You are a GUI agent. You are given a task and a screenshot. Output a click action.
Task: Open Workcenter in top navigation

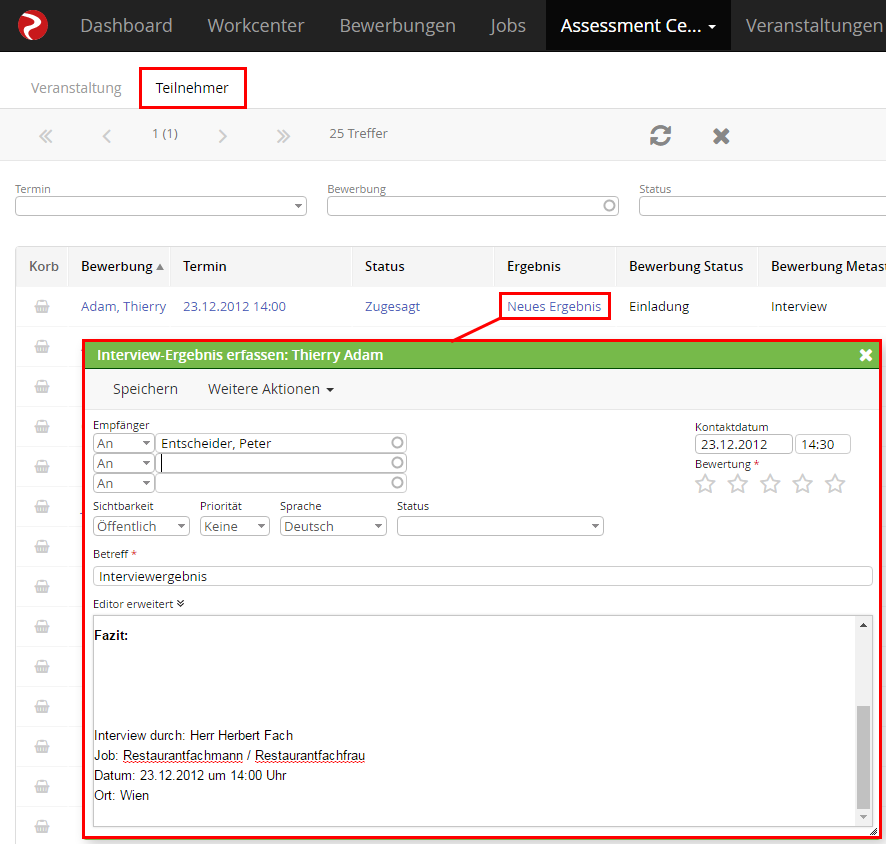(x=255, y=25)
